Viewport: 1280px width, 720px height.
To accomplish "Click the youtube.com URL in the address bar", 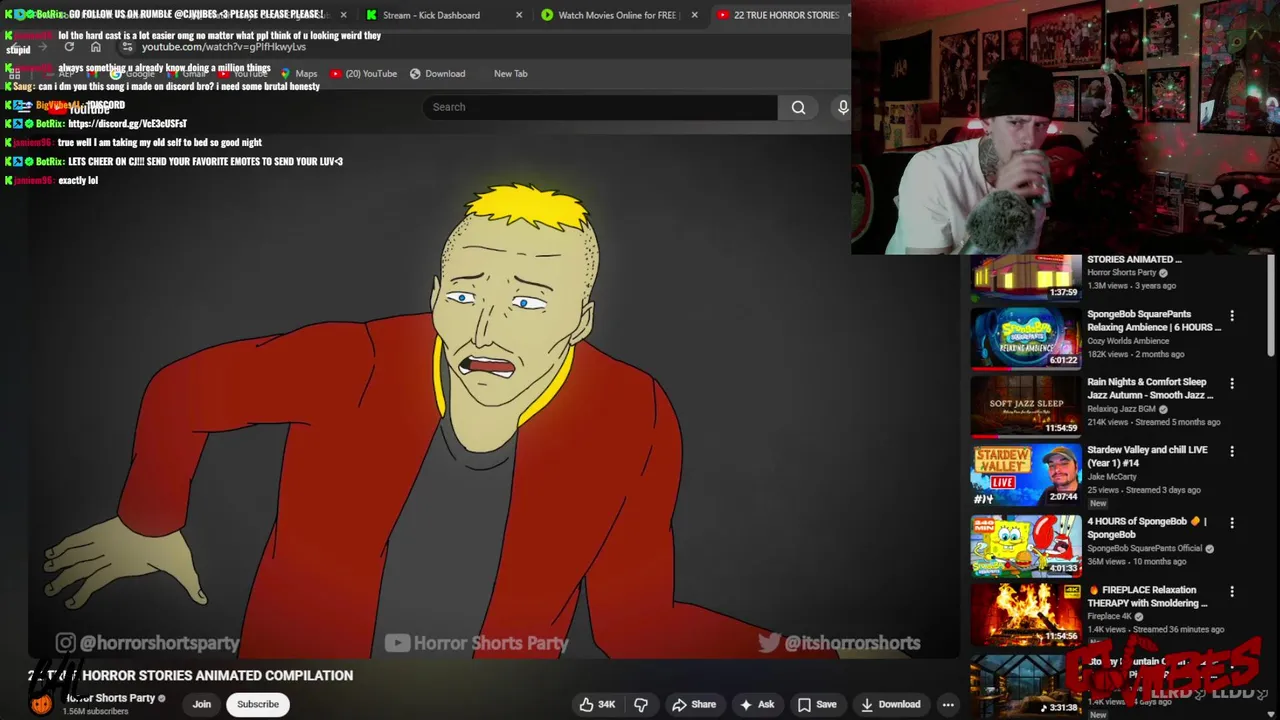I will pyautogui.click(x=223, y=47).
